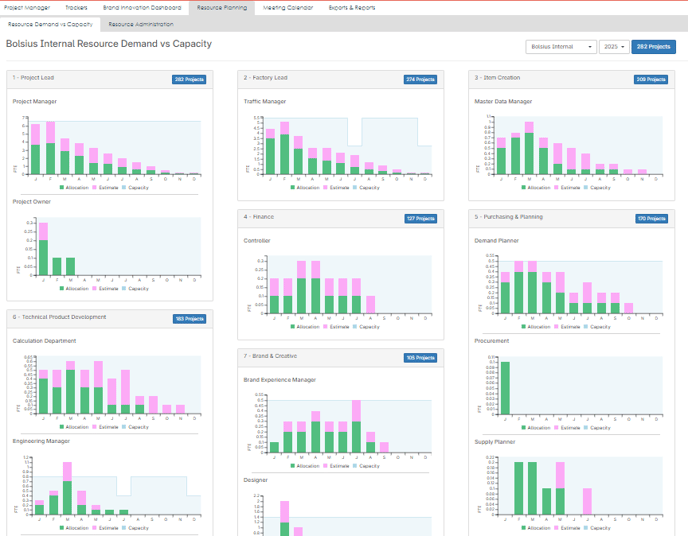Click March bar in Engineering Manager chart
The height and width of the screenshot is (536, 688).
pos(67,488)
